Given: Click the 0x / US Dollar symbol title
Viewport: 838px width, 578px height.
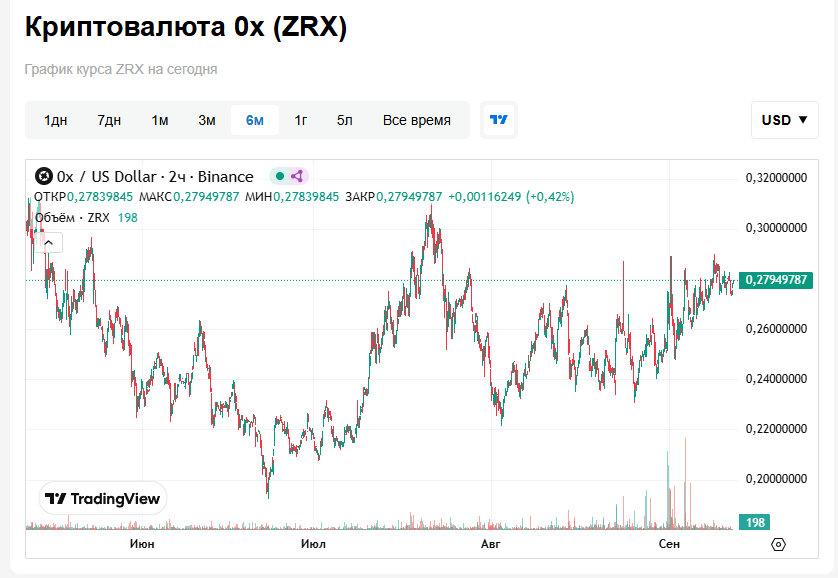Looking at the screenshot, I should [155, 176].
